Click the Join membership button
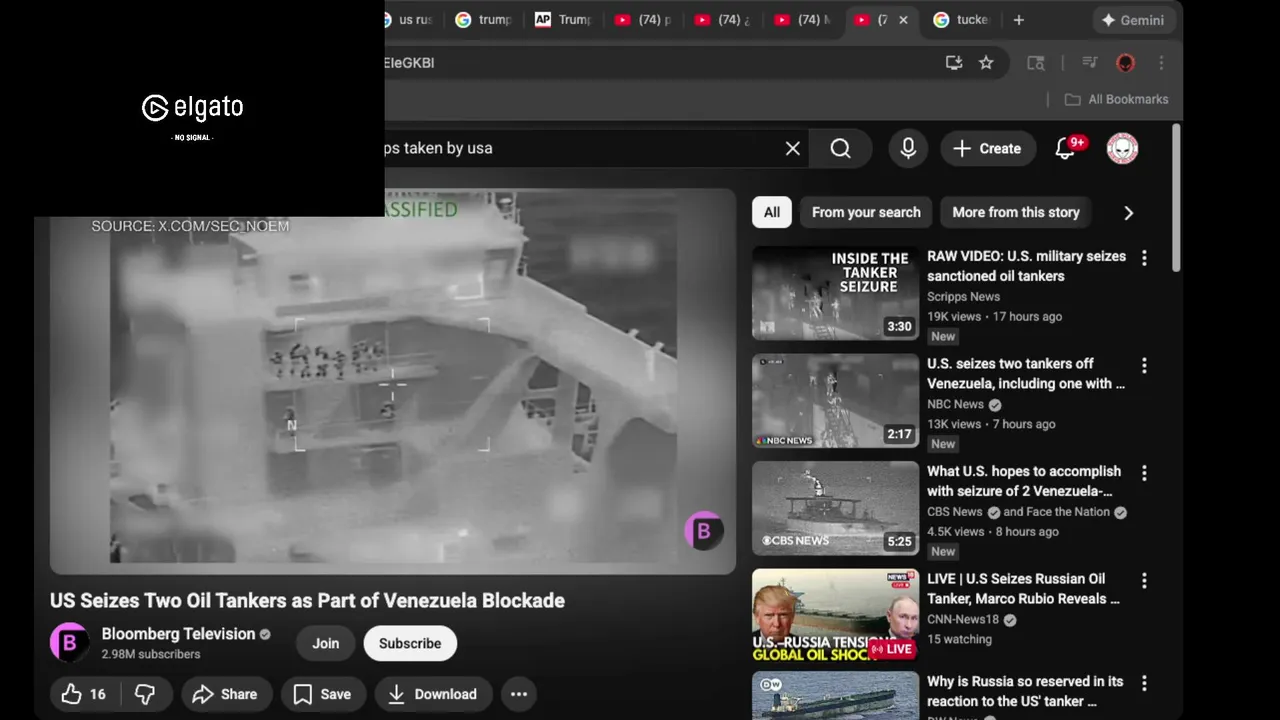The width and height of the screenshot is (1280, 720). pos(325,643)
